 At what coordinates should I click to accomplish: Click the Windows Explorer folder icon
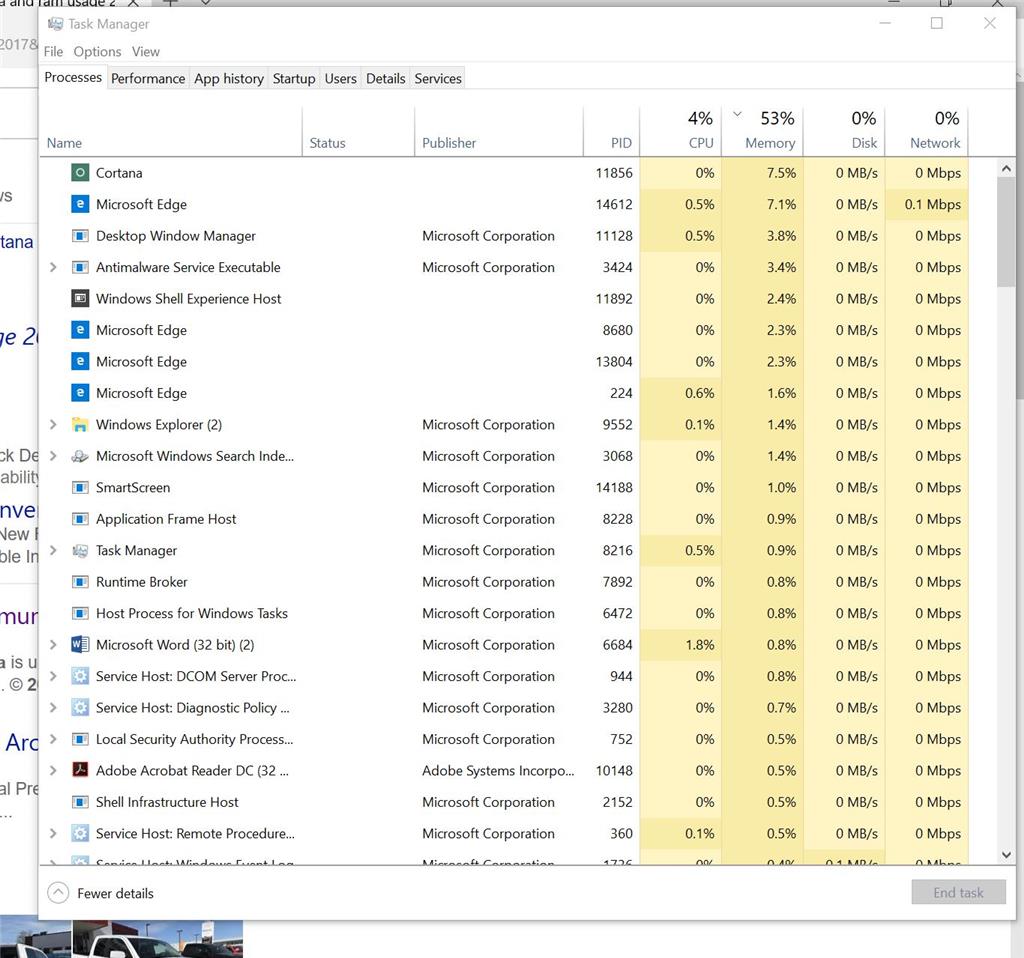80,424
